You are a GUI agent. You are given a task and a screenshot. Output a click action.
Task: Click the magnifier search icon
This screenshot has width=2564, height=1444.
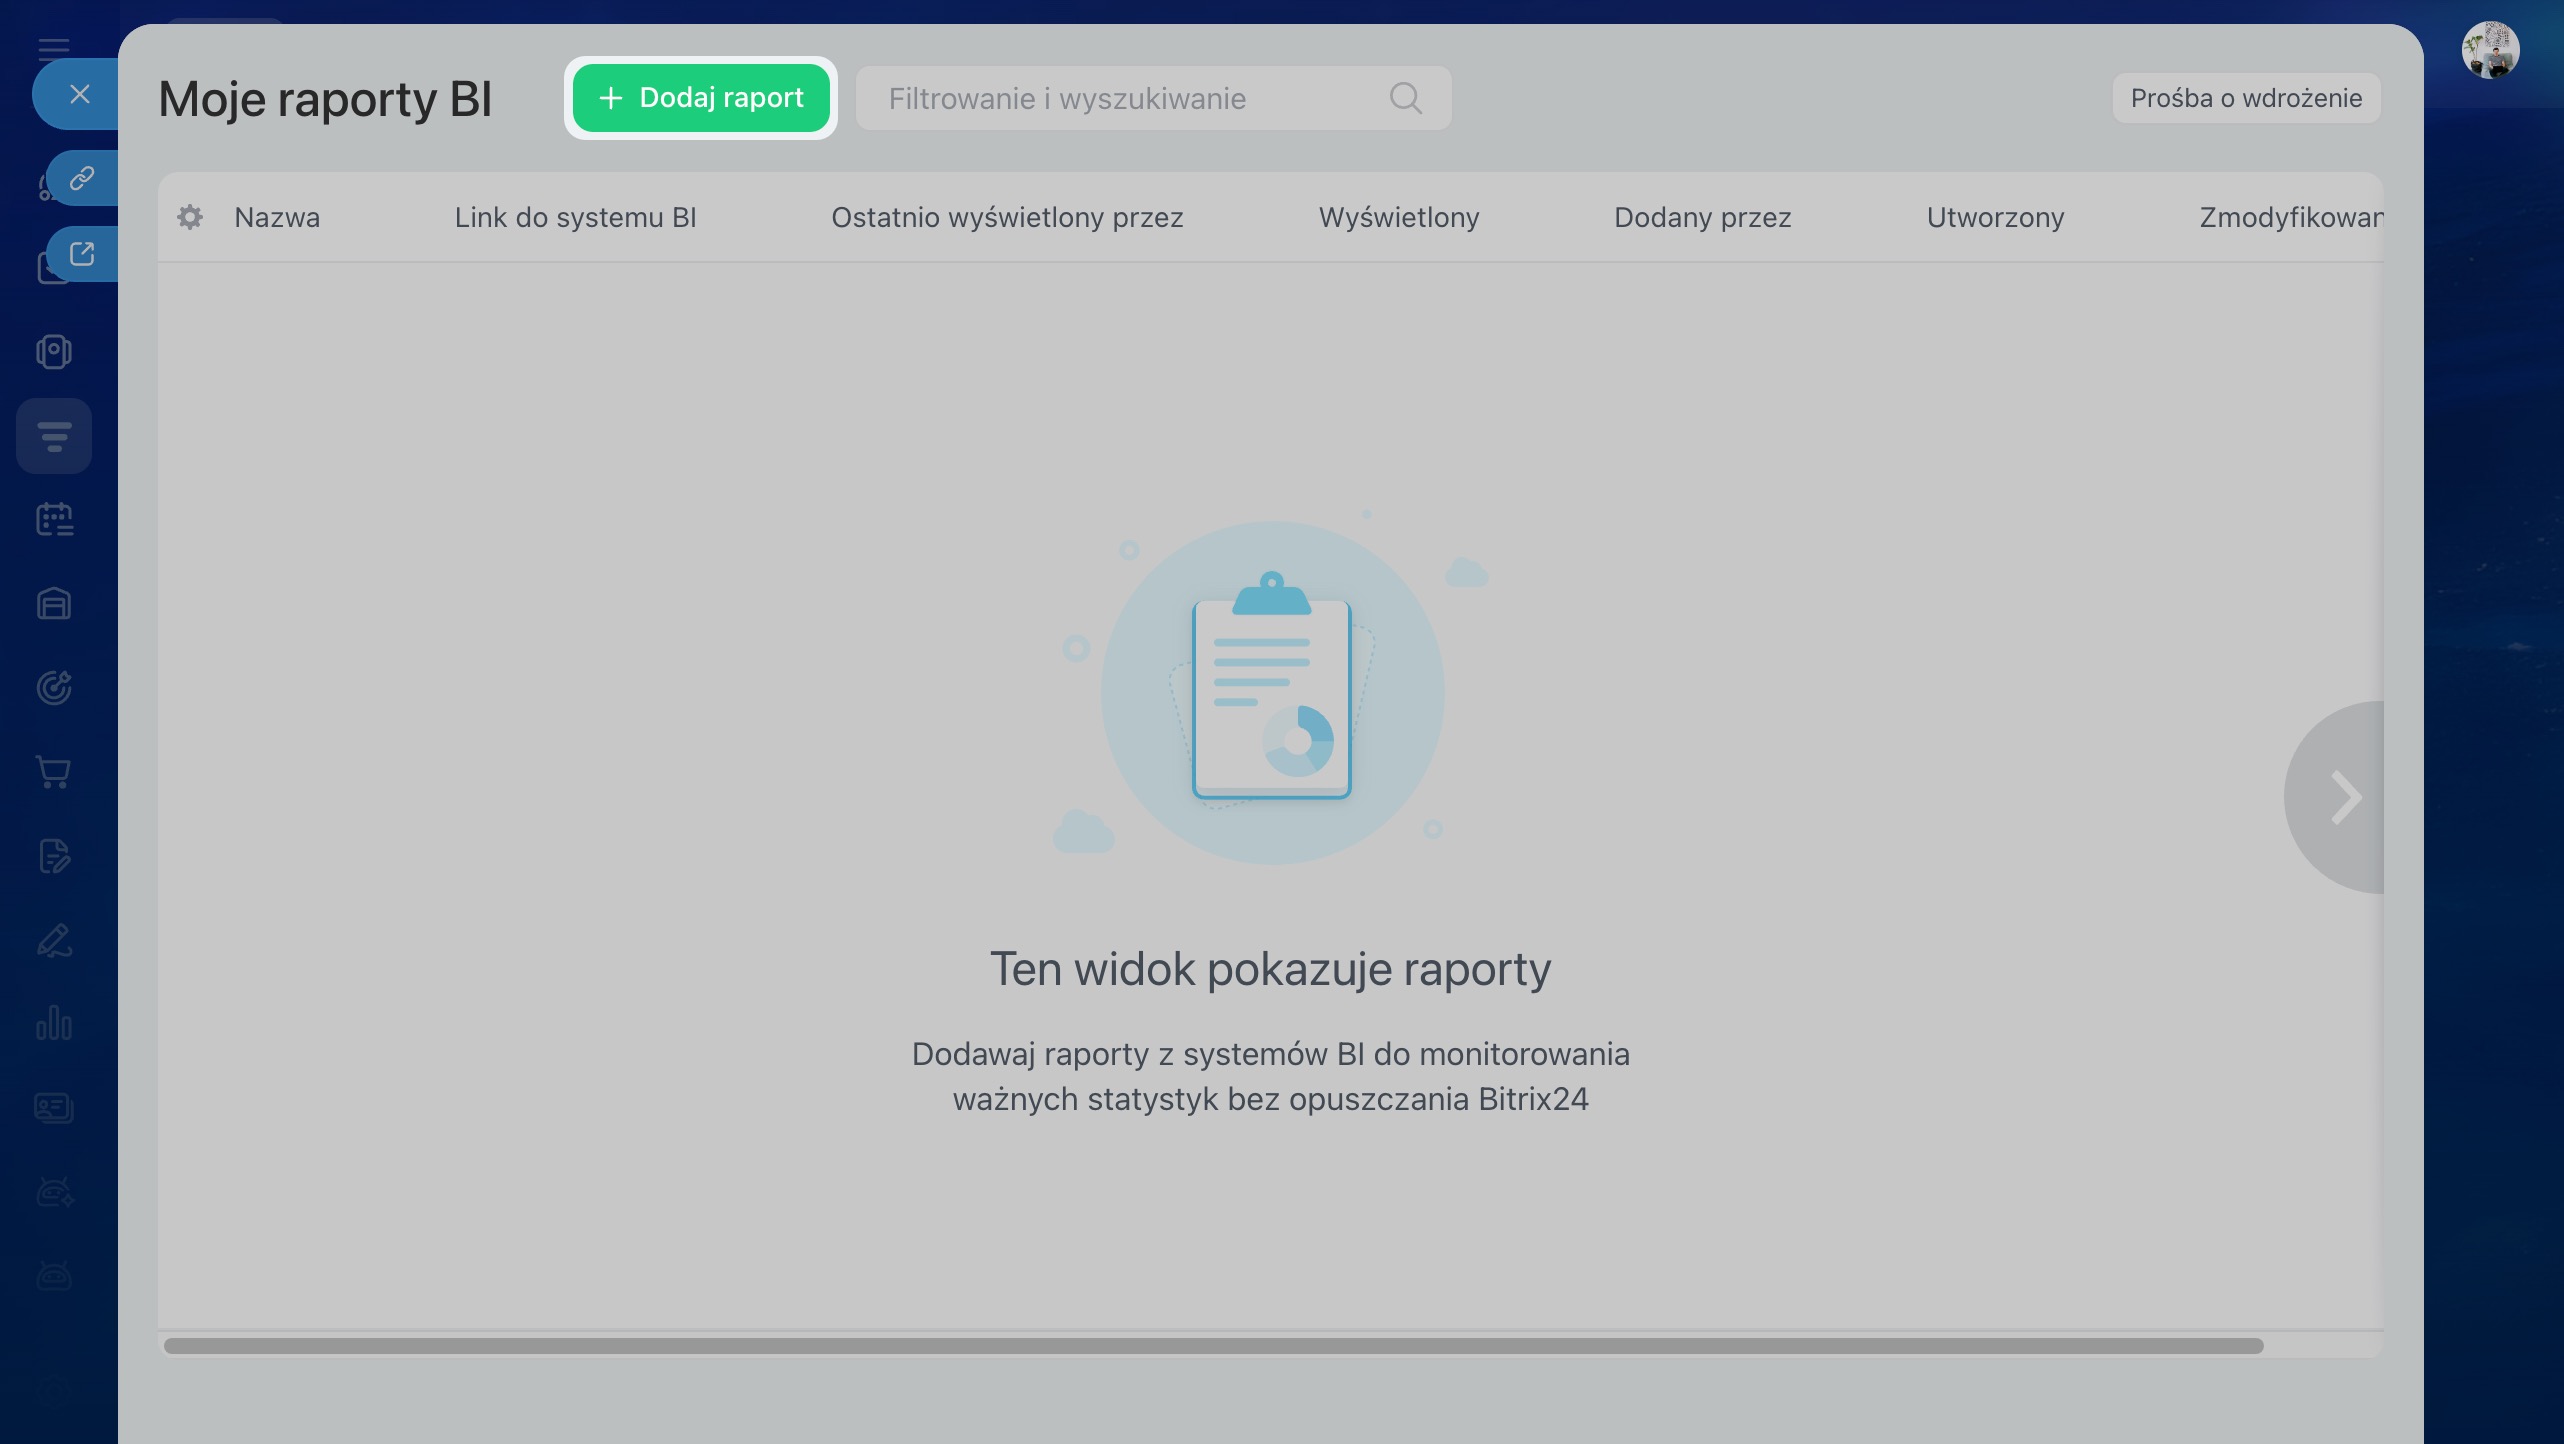tap(1405, 98)
